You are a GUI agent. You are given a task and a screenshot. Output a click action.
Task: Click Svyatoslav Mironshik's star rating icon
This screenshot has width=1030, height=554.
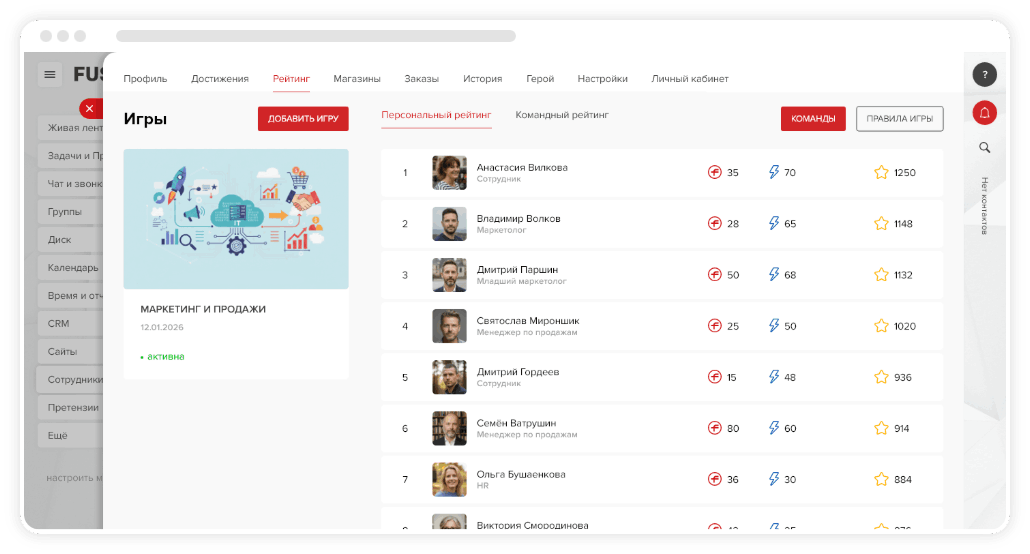point(881,326)
